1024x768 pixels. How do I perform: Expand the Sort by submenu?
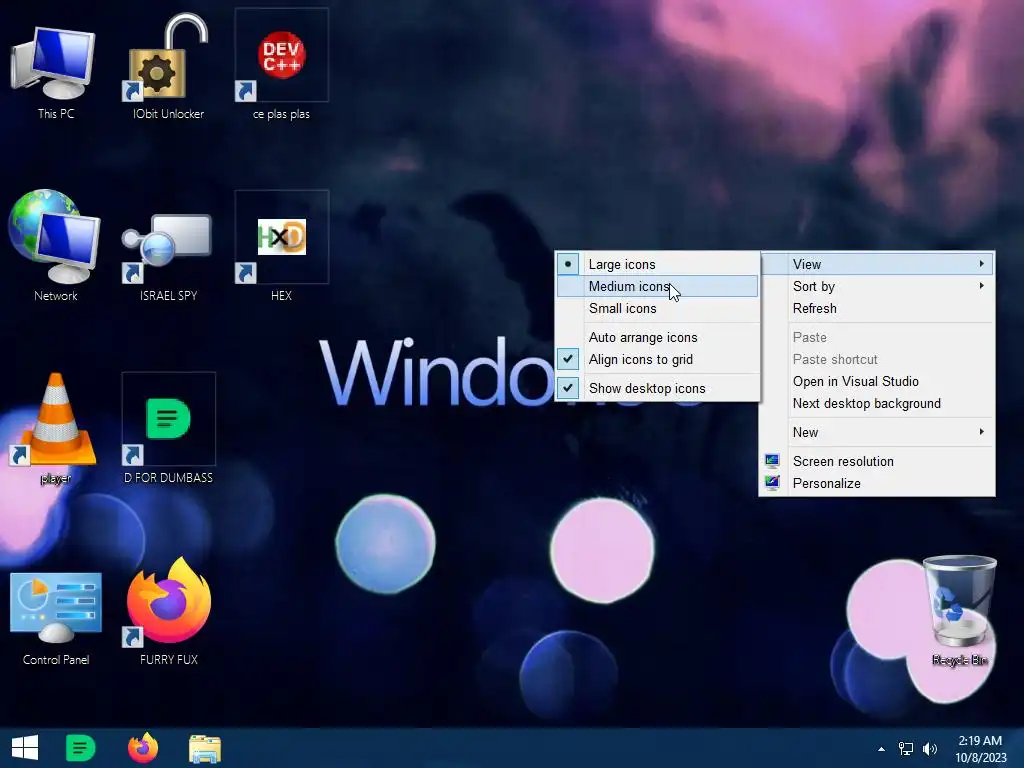click(x=877, y=286)
